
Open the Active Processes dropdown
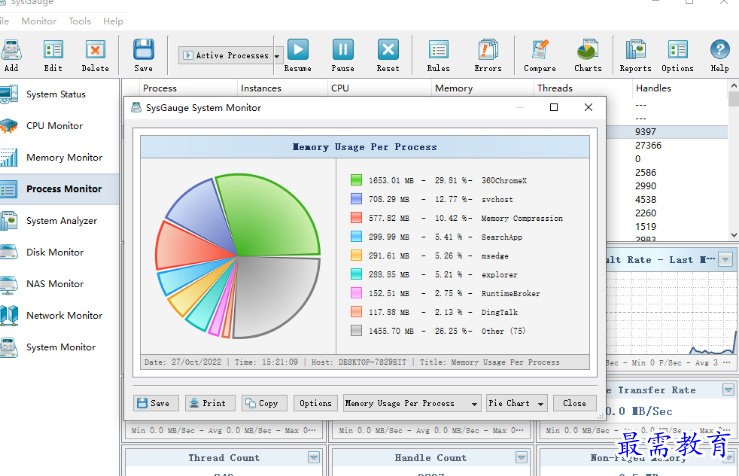point(230,56)
